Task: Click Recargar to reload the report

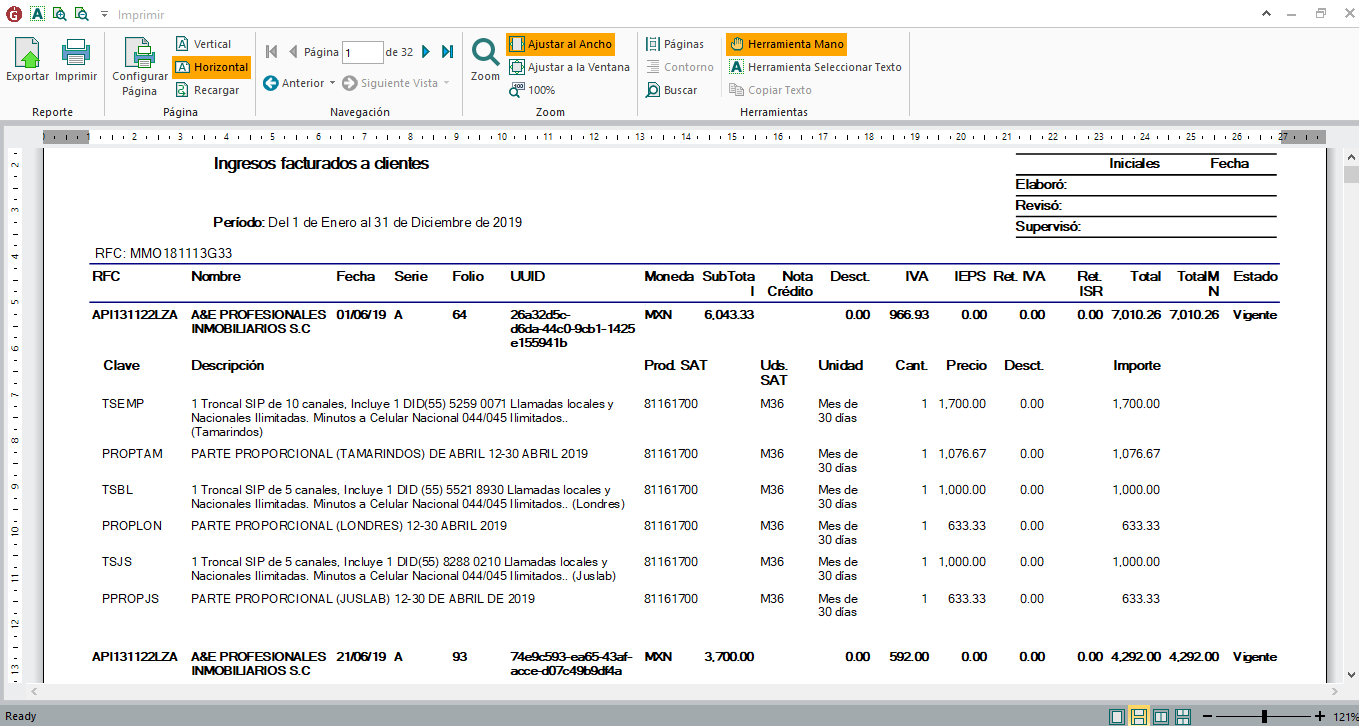Action: point(208,90)
